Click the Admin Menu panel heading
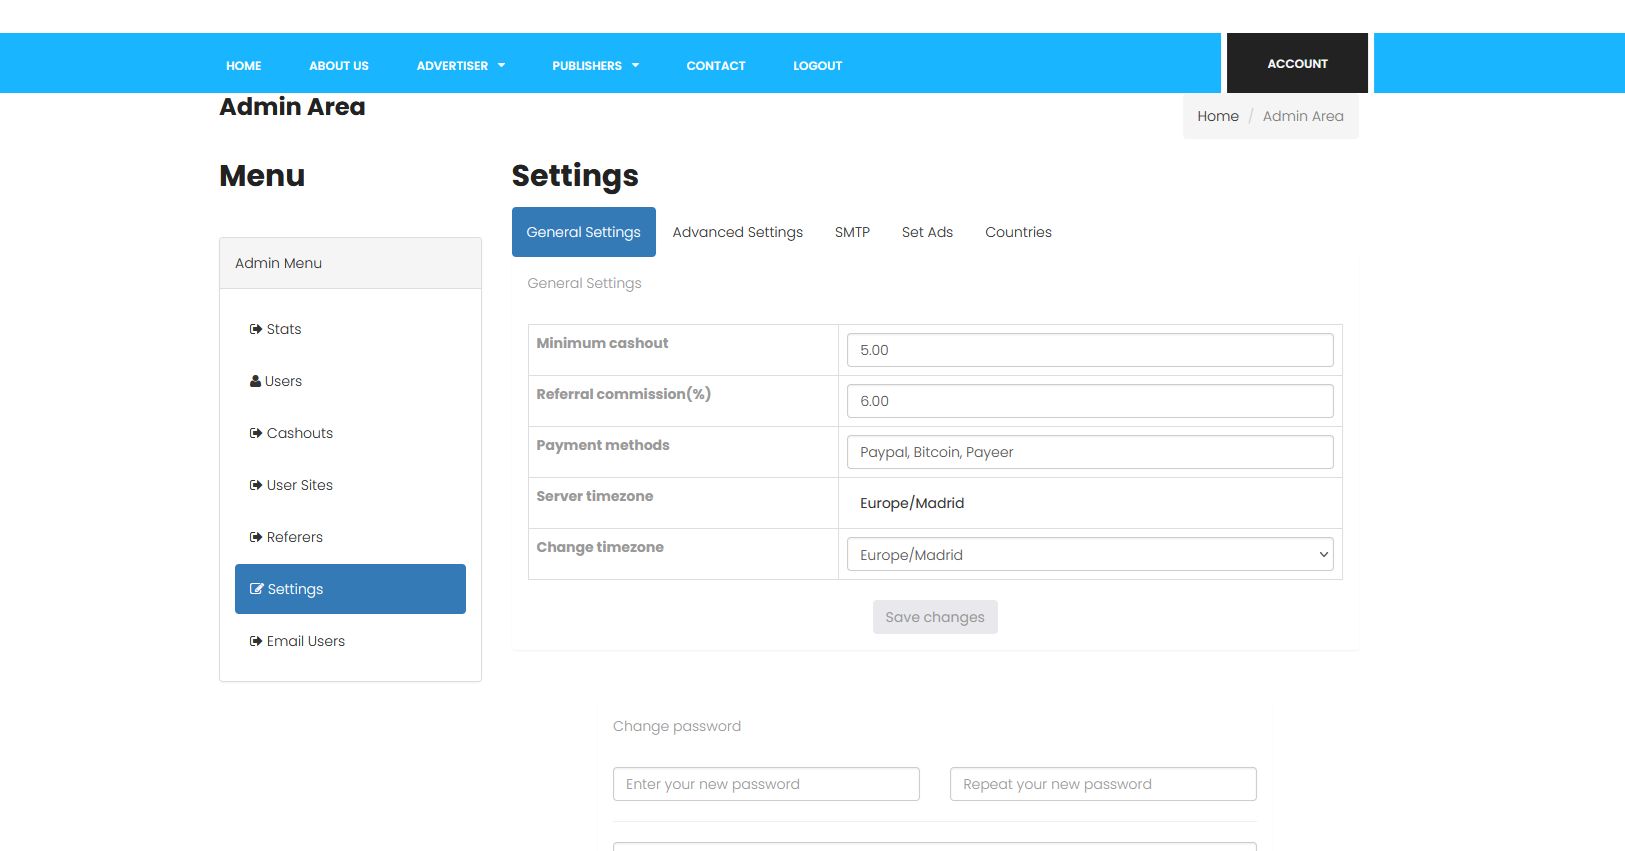 (350, 263)
